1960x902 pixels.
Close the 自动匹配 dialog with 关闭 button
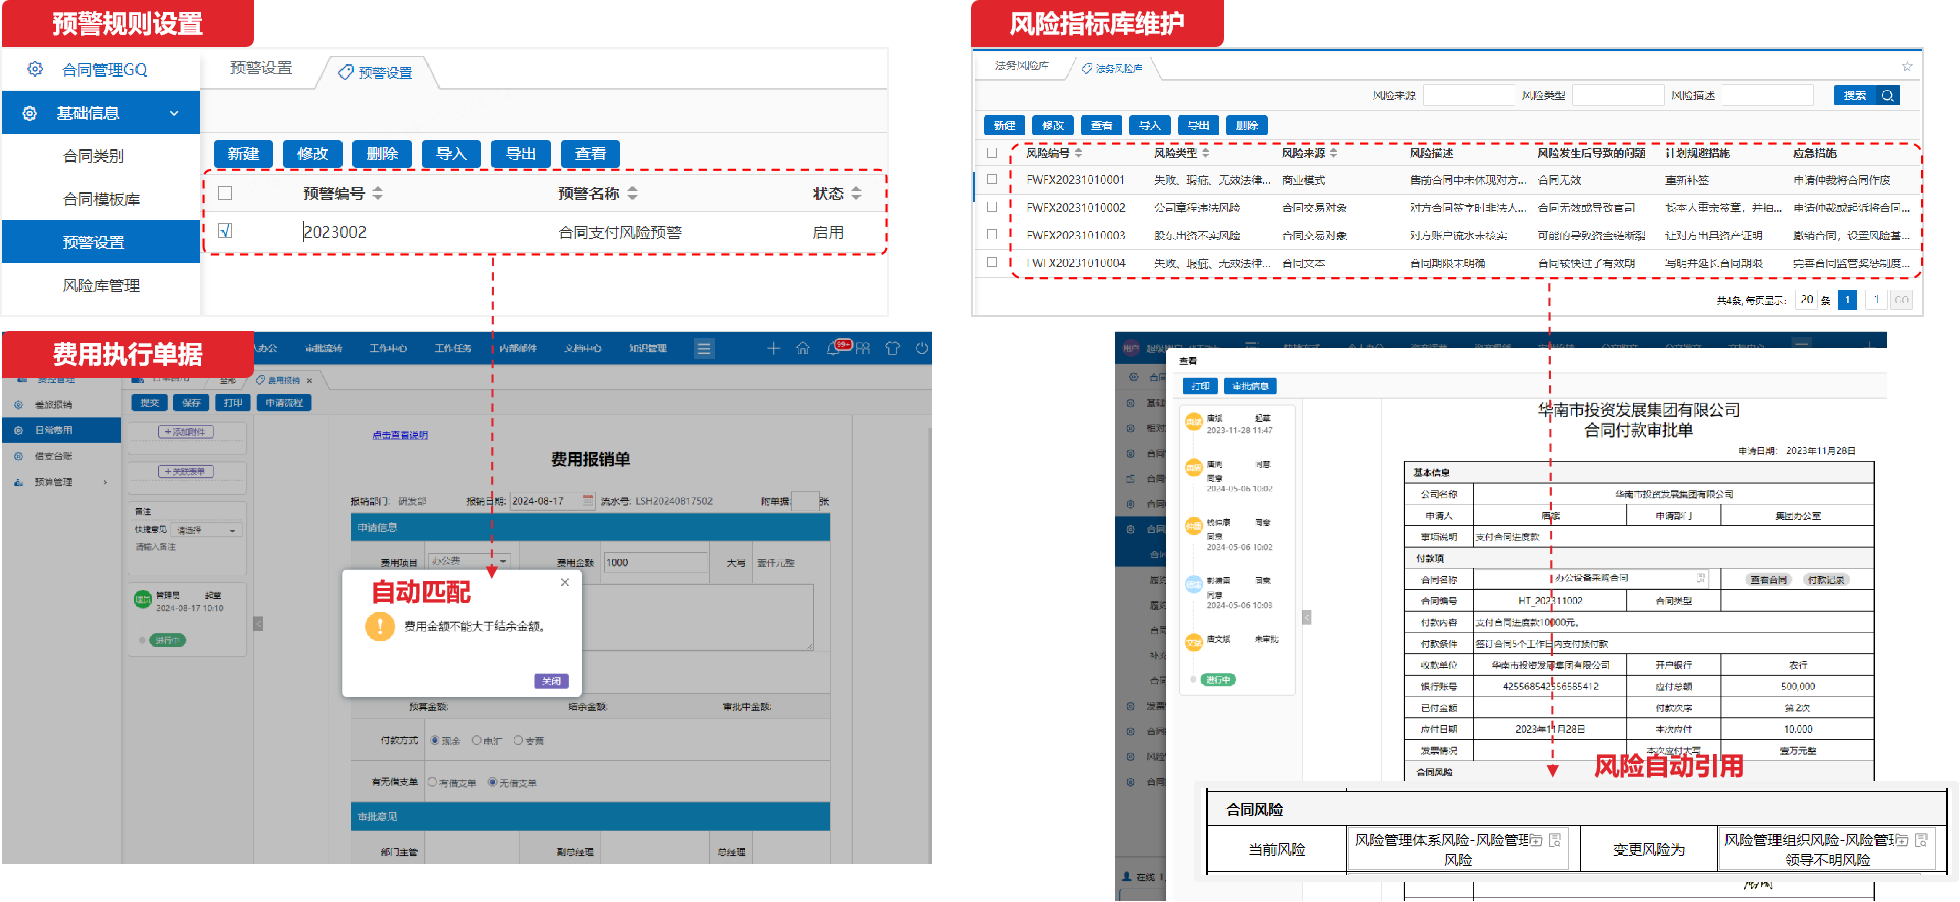click(x=551, y=681)
